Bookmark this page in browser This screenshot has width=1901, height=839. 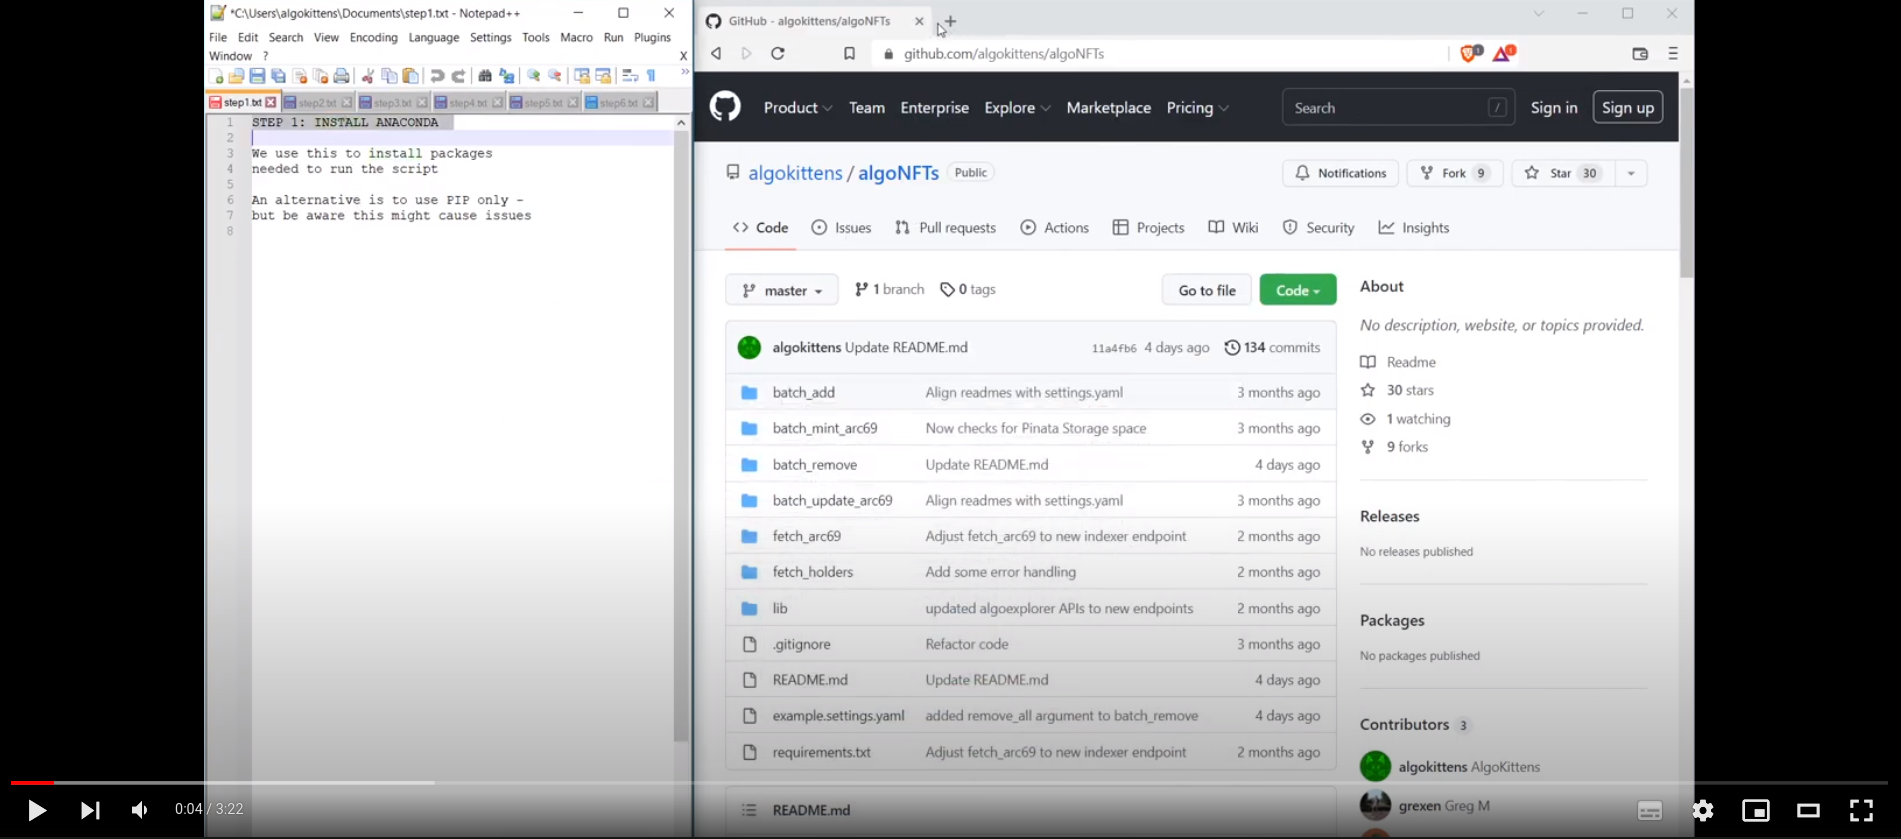[849, 54]
